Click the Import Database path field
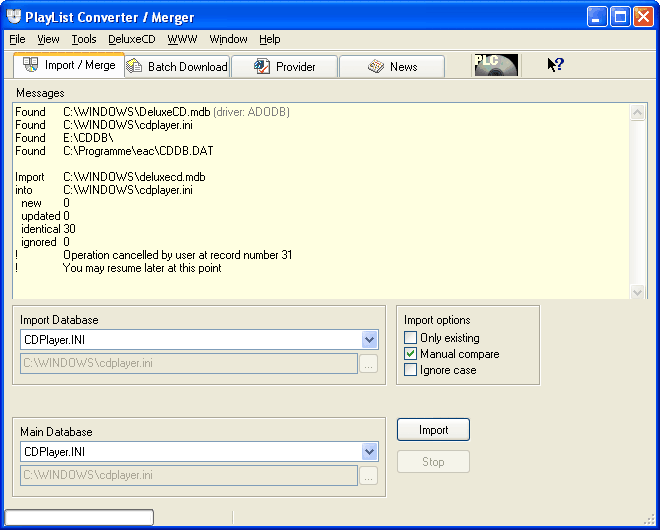 [x=189, y=364]
